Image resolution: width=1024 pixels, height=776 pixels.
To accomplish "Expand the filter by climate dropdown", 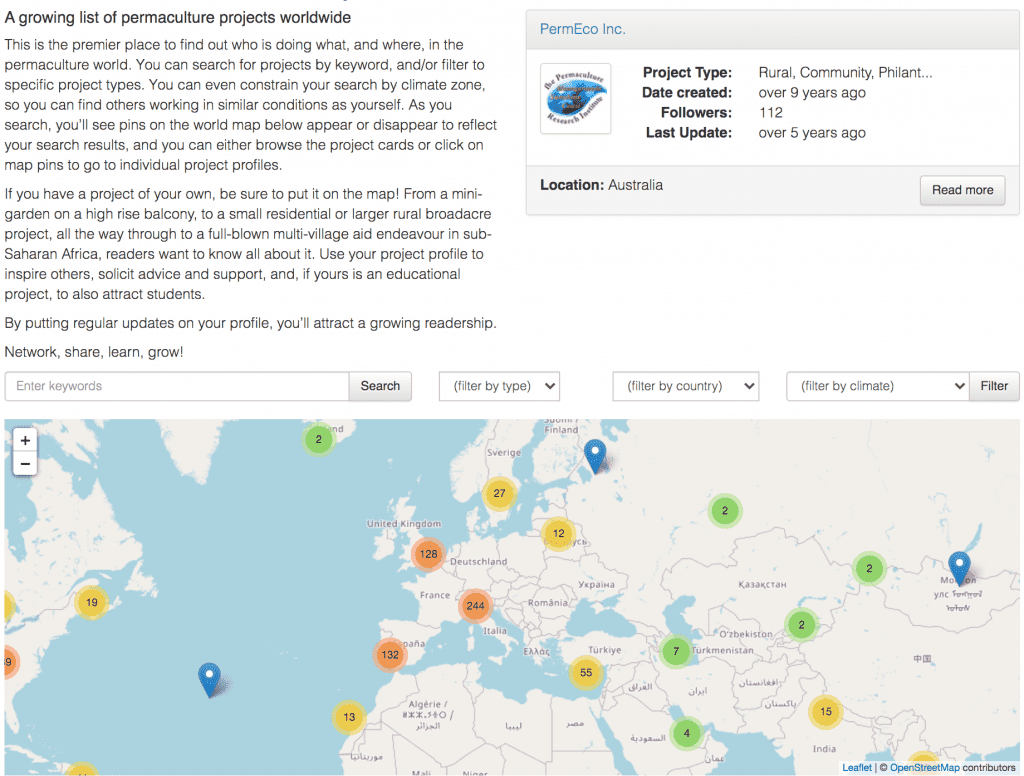I will (878, 386).
